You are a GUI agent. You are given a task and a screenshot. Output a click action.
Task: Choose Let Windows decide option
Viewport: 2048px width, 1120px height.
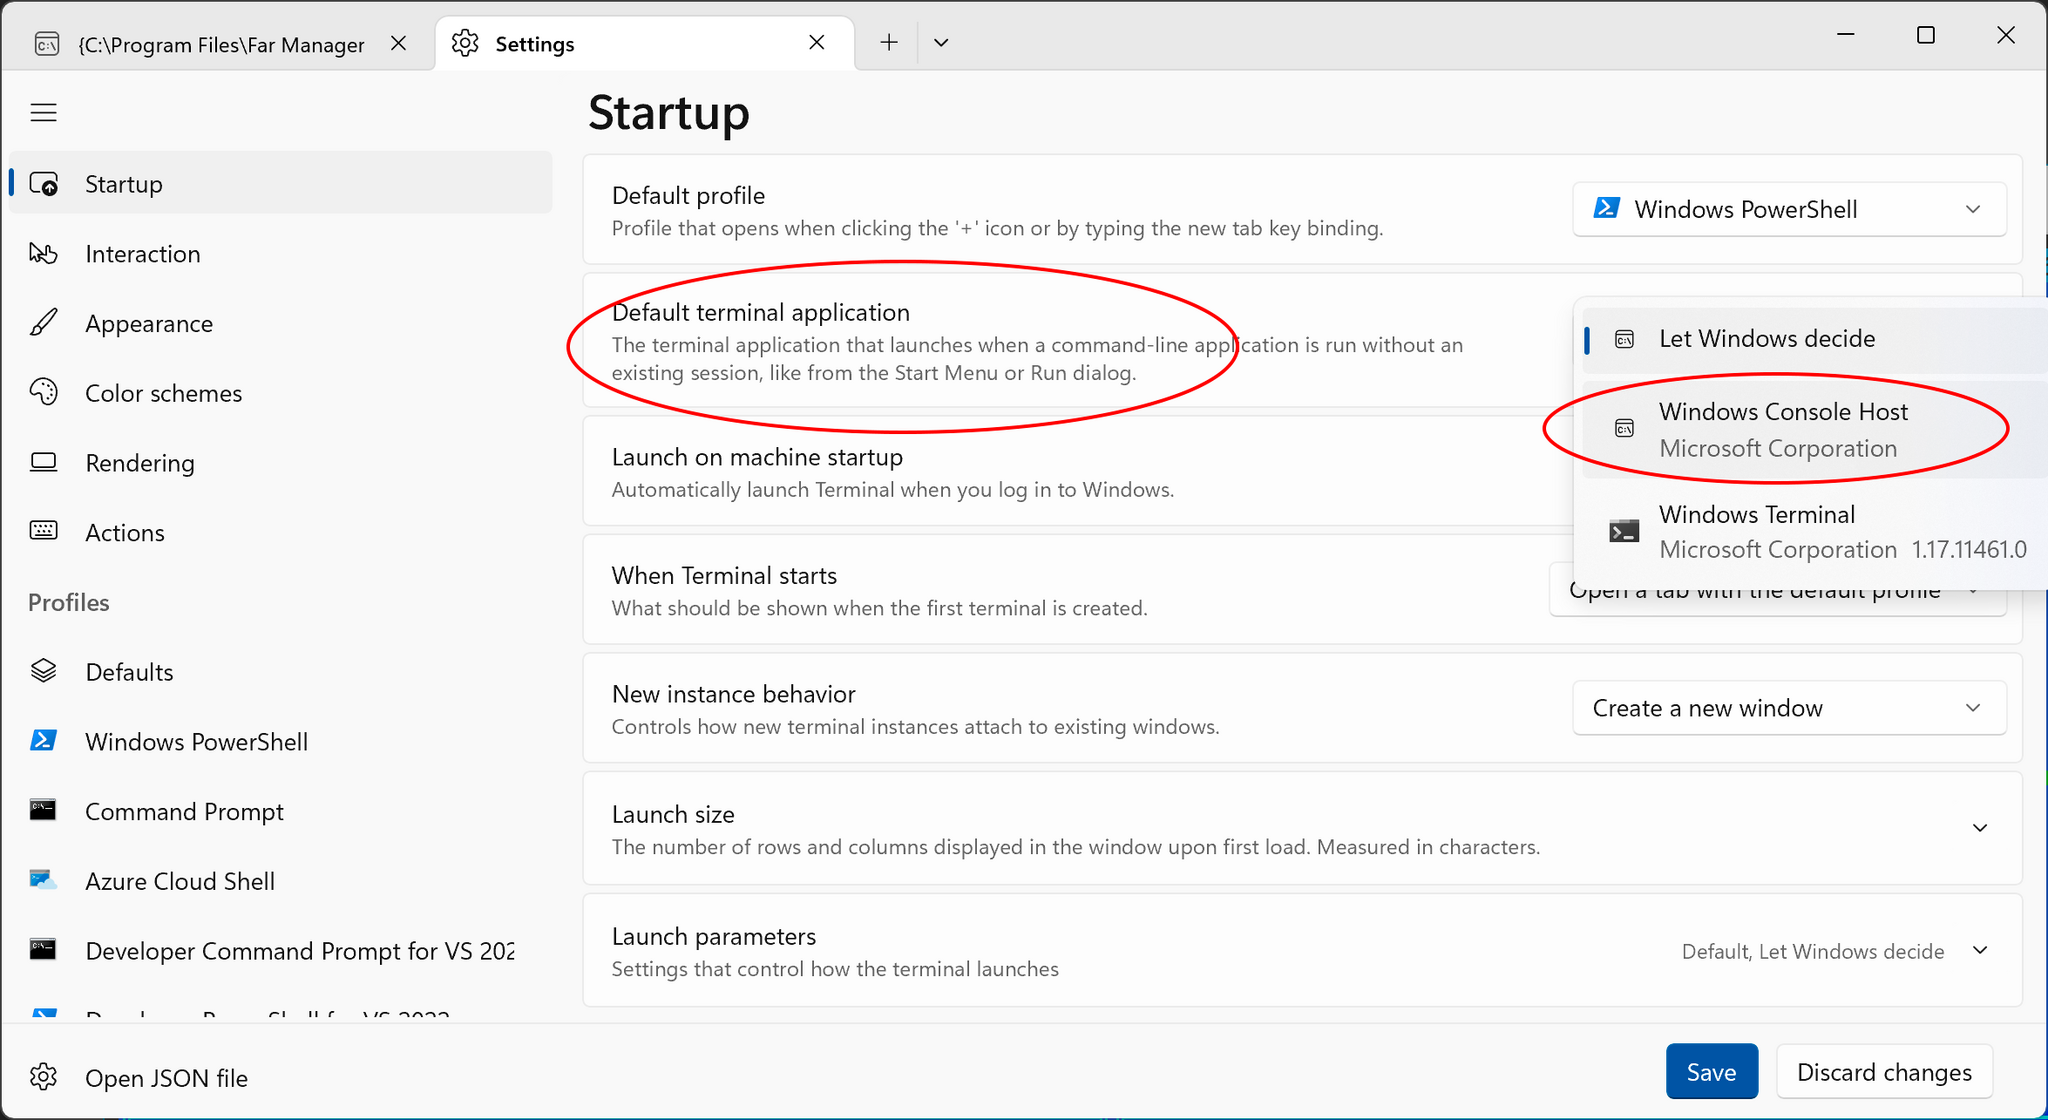point(1814,339)
